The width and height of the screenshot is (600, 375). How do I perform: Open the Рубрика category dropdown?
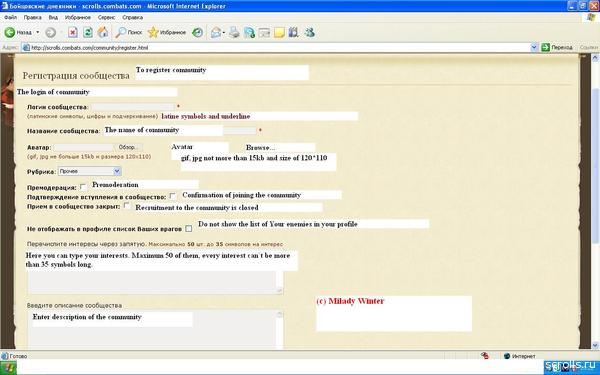tap(90, 171)
